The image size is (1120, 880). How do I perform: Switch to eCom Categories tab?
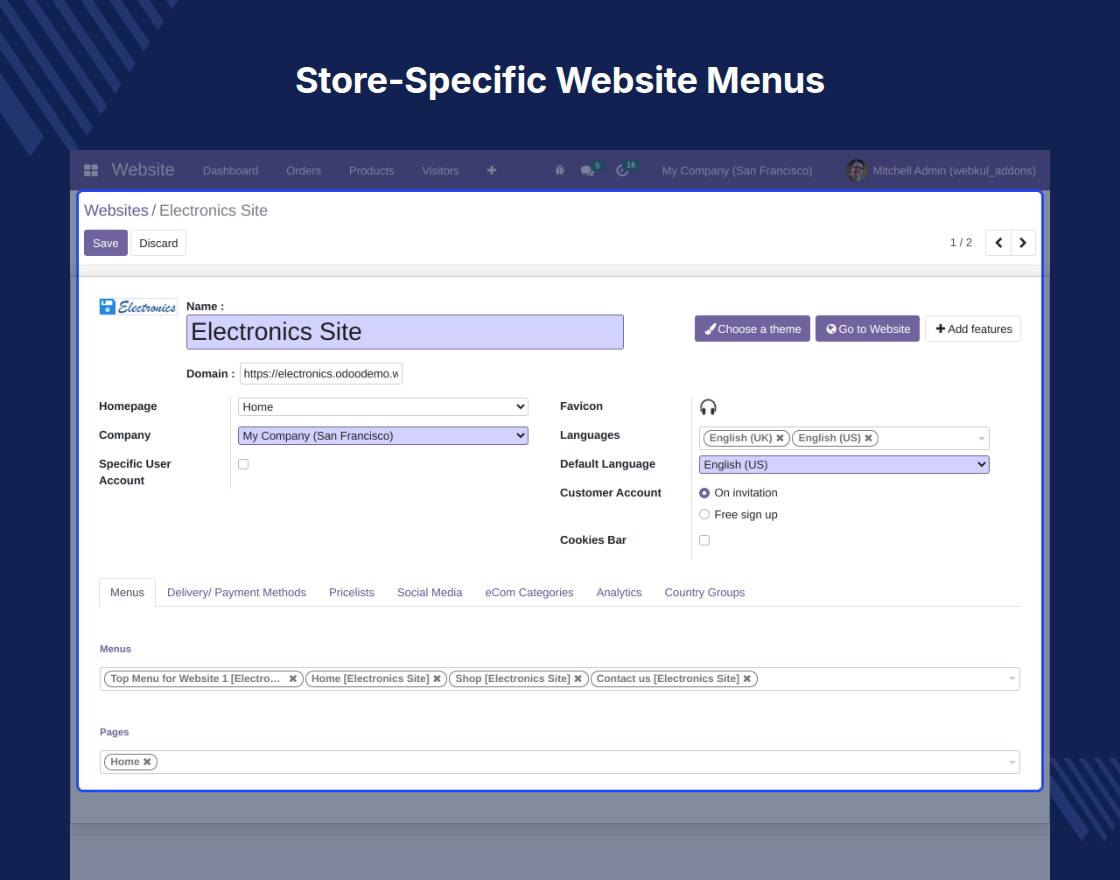529,592
